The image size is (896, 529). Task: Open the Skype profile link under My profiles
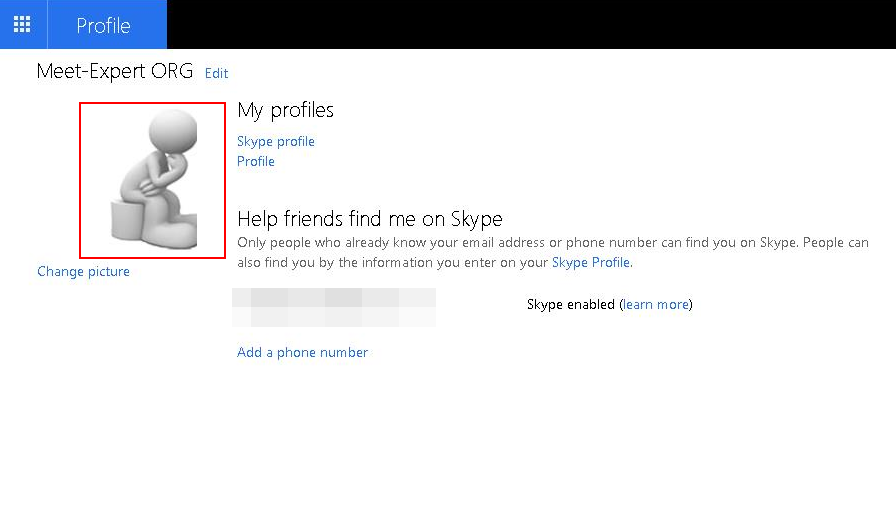[x=275, y=142]
